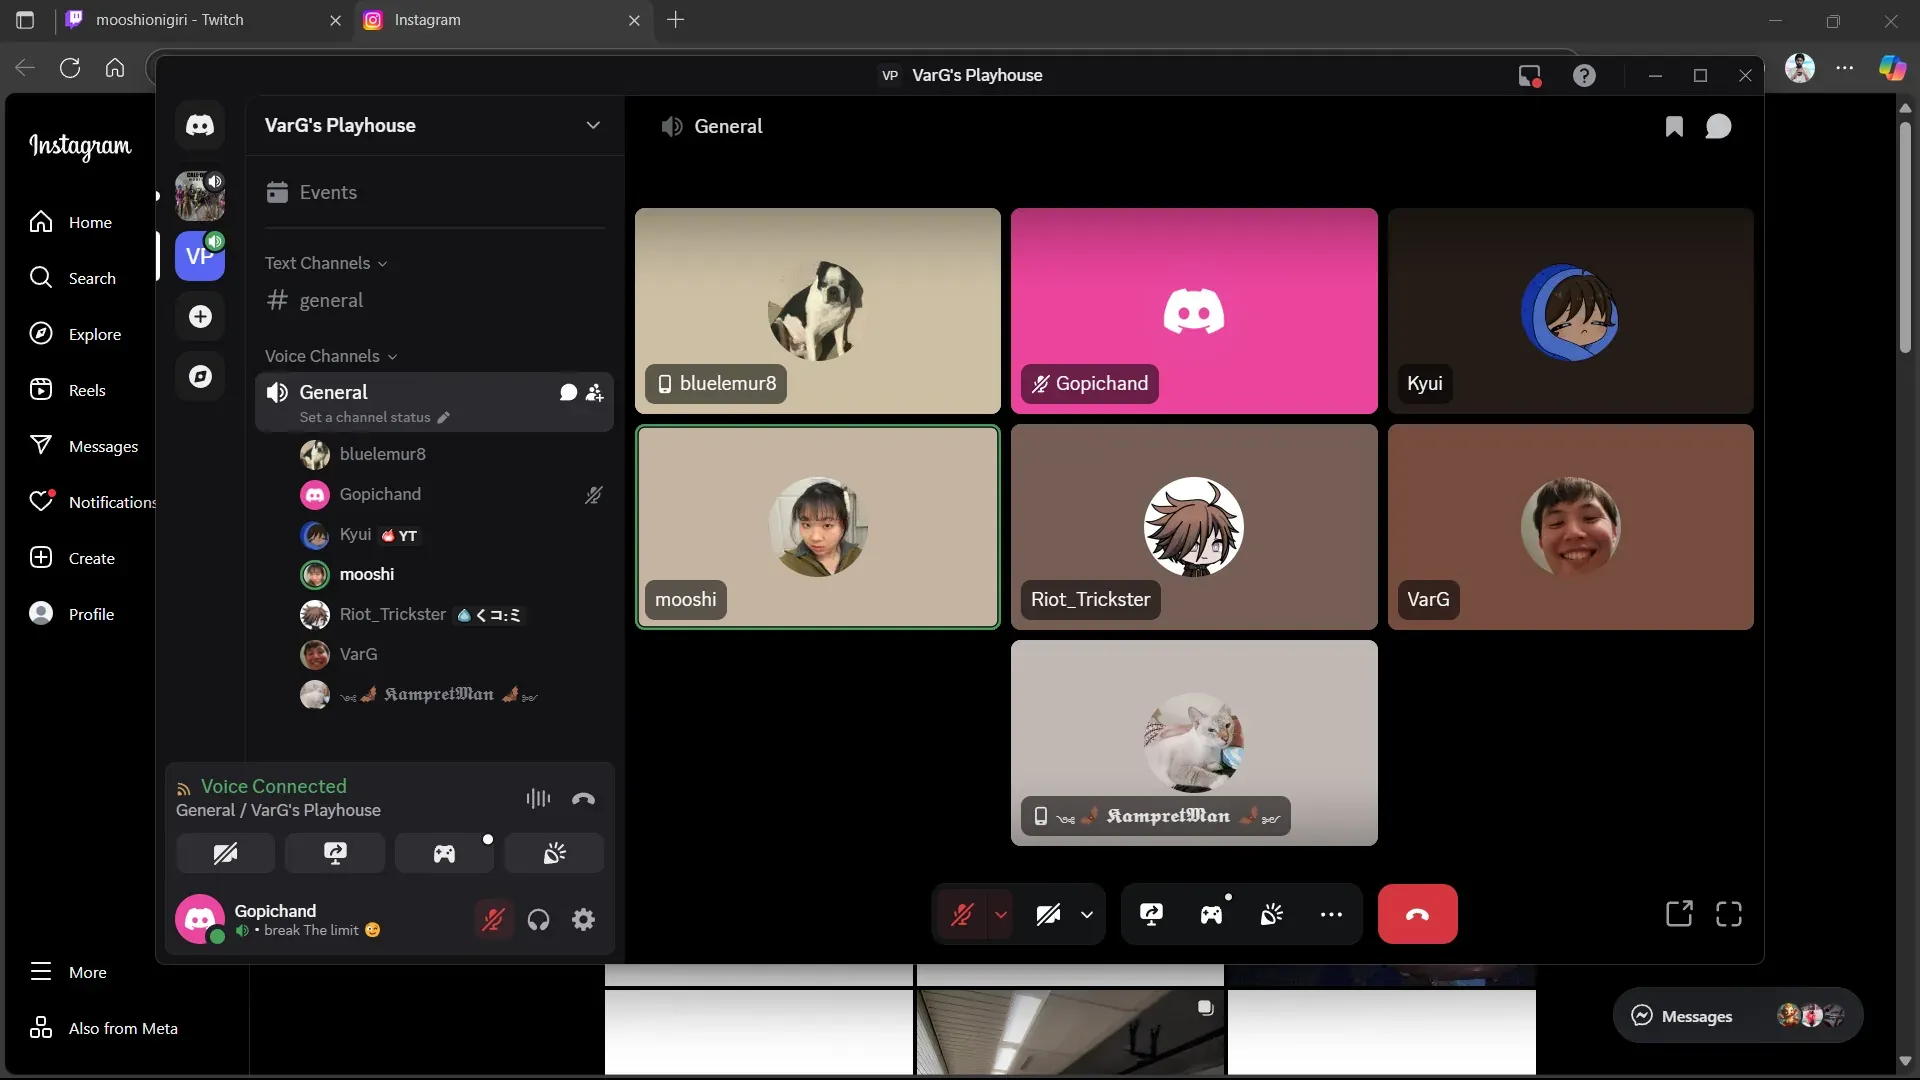Select mooshi's video tile

pos(818,527)
